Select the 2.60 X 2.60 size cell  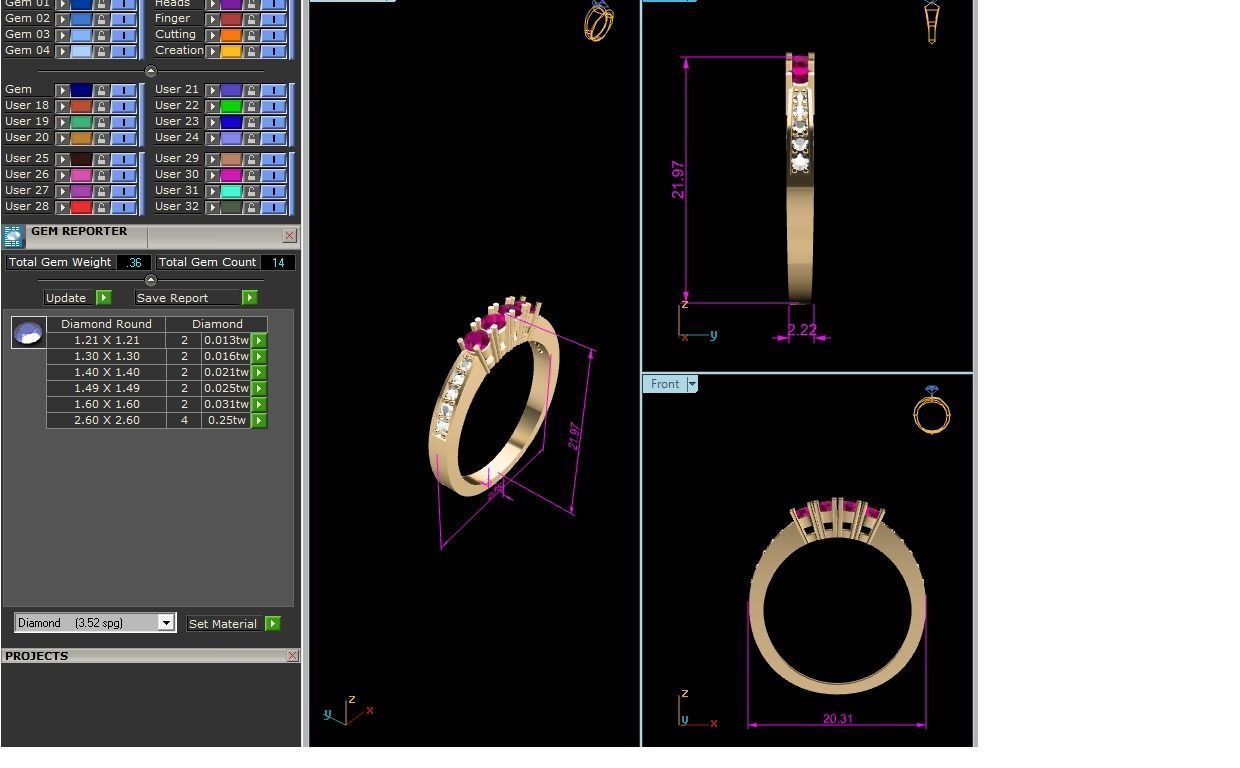pos(106,420)
